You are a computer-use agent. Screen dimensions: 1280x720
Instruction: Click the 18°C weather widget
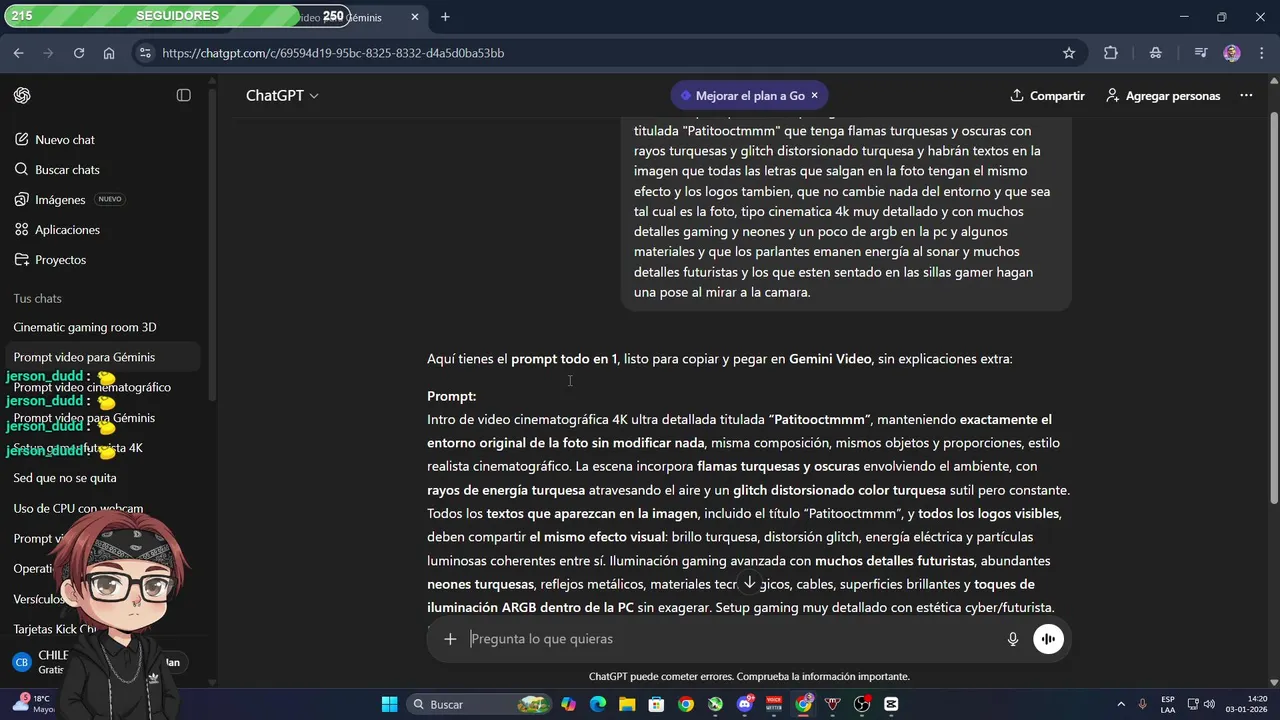pos(32,705)
